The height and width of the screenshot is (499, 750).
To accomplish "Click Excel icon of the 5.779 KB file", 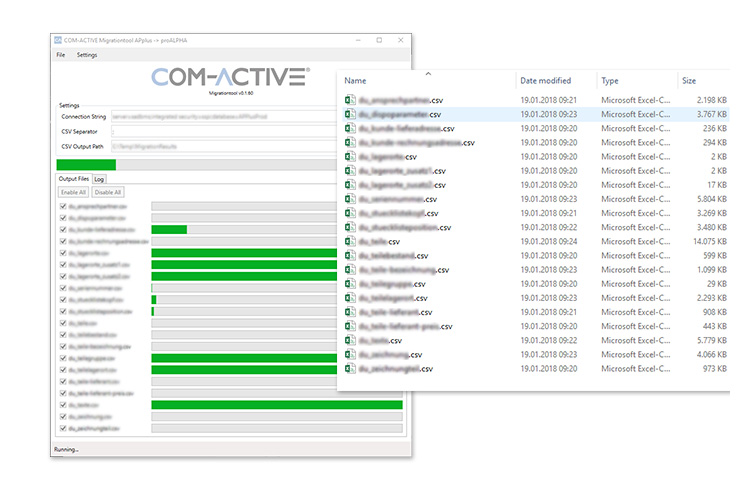I will (x=350, y=340).
